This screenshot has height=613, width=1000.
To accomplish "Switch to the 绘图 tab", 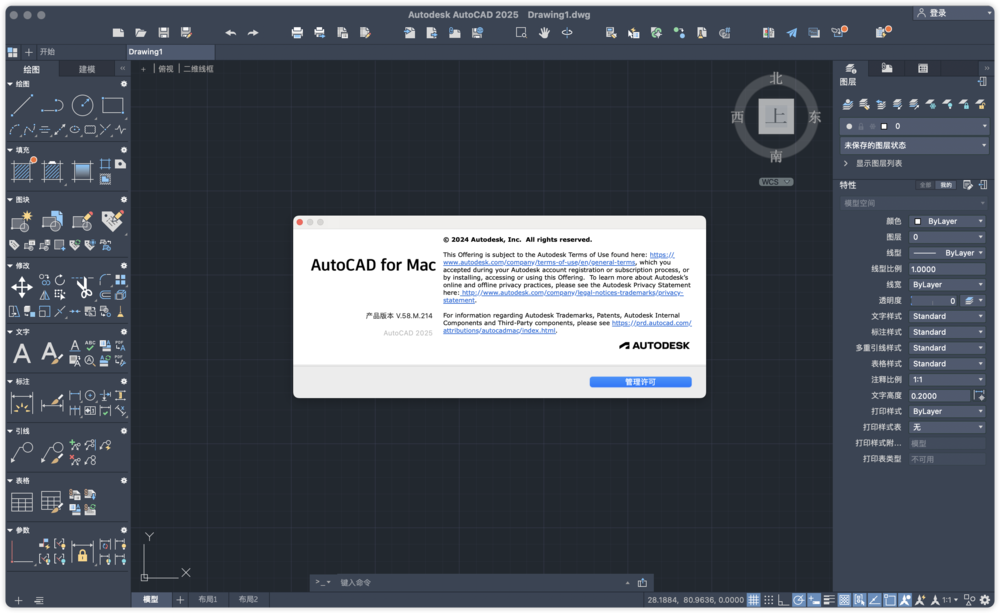I will [32, 69].
